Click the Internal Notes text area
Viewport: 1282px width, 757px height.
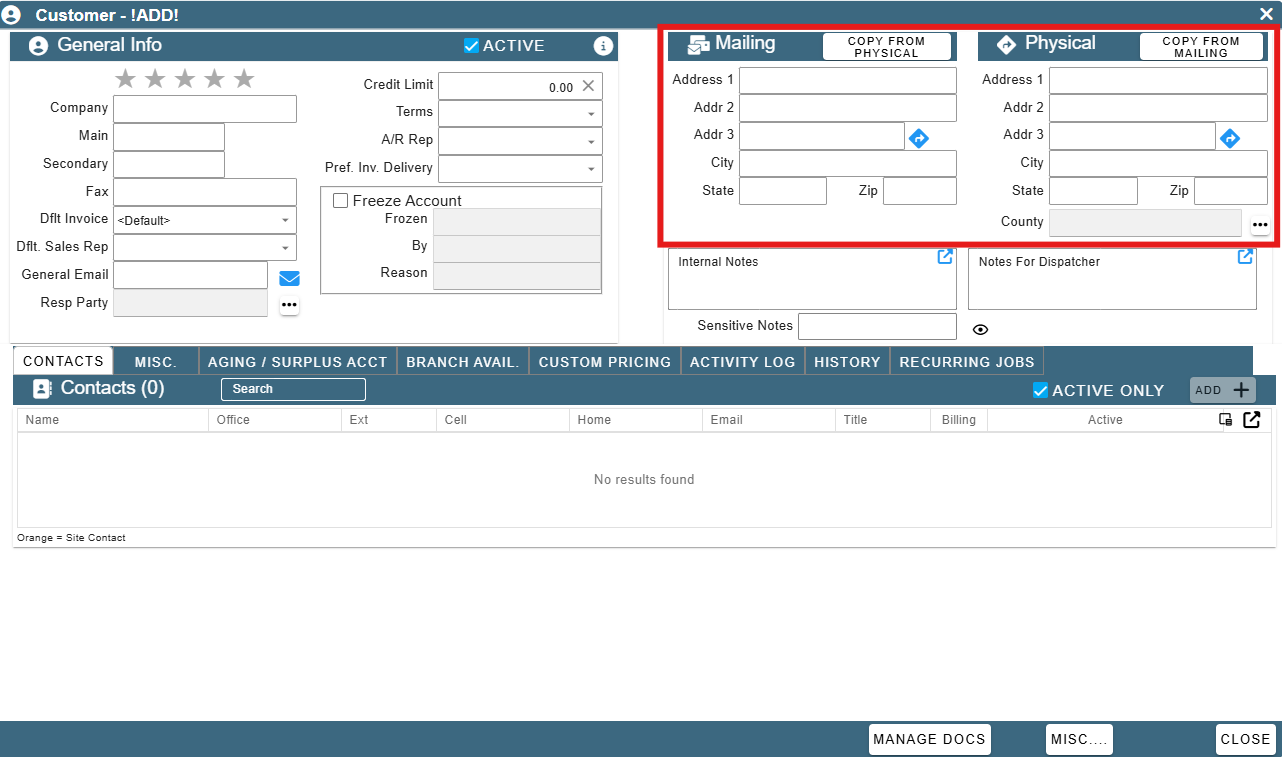(812, 279)
